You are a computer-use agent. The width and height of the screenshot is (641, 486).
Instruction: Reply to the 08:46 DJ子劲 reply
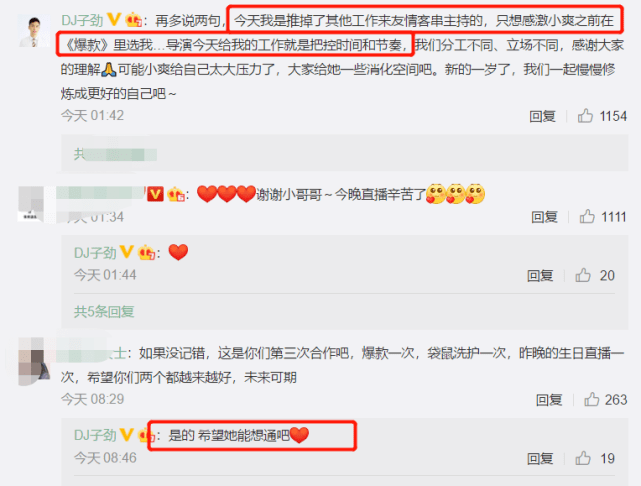[540, 458]
